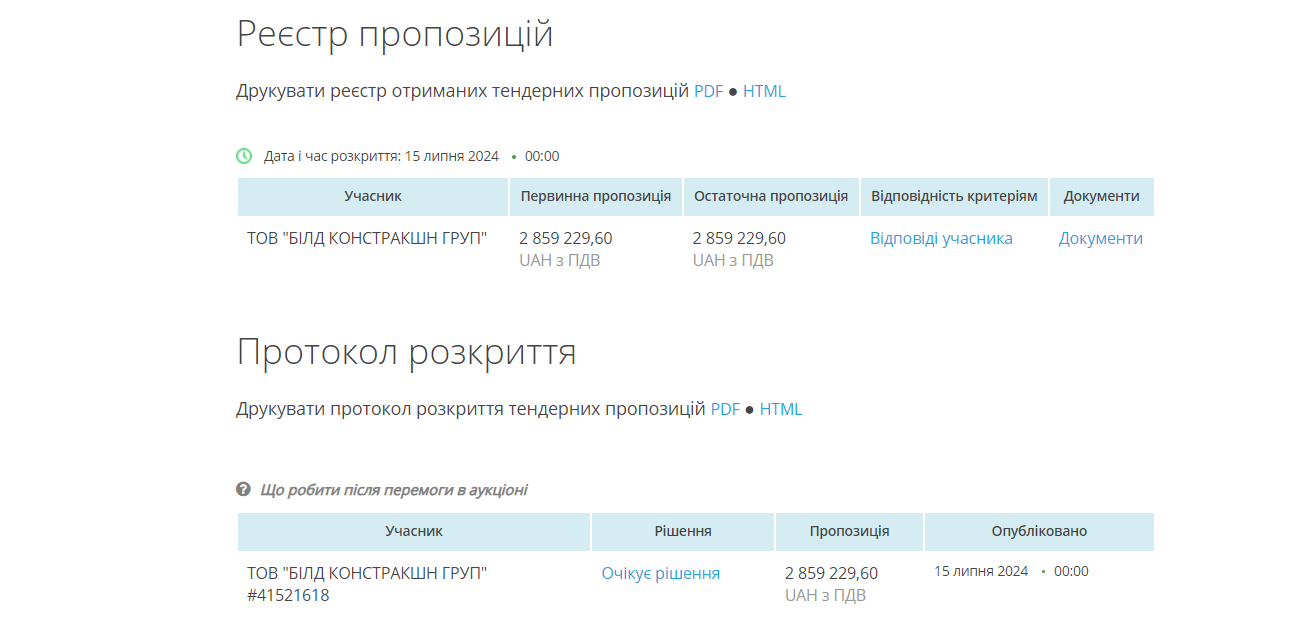Open the PDF of received proposals register
The image size is (1296, 632).
(709, 90)
